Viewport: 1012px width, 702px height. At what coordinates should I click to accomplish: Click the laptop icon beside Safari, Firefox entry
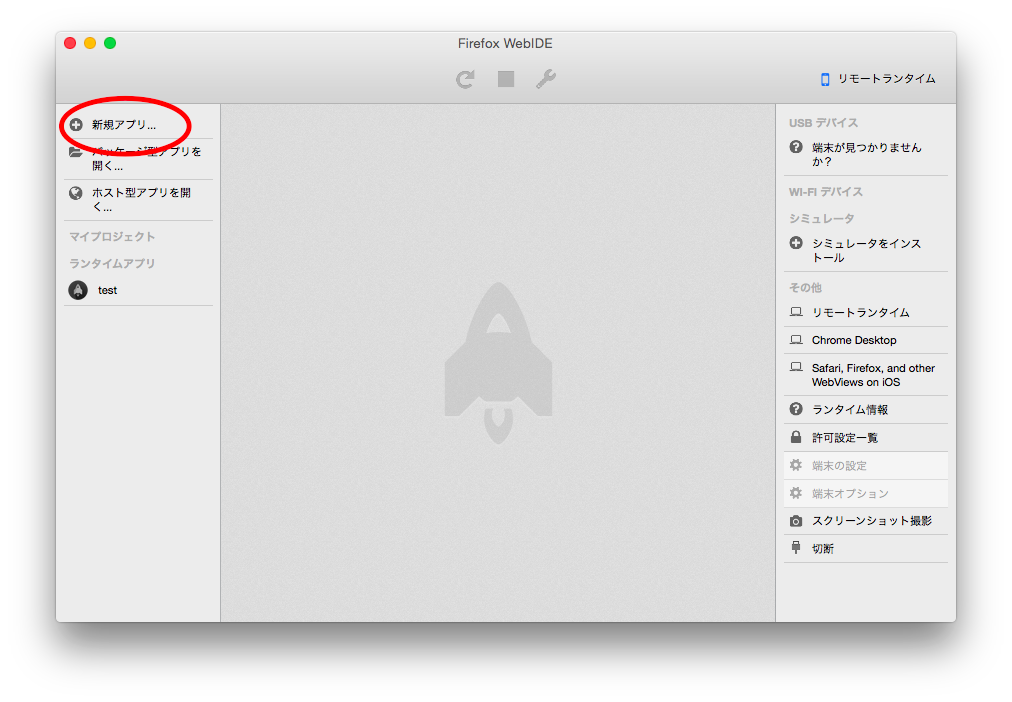click(796, 368)
